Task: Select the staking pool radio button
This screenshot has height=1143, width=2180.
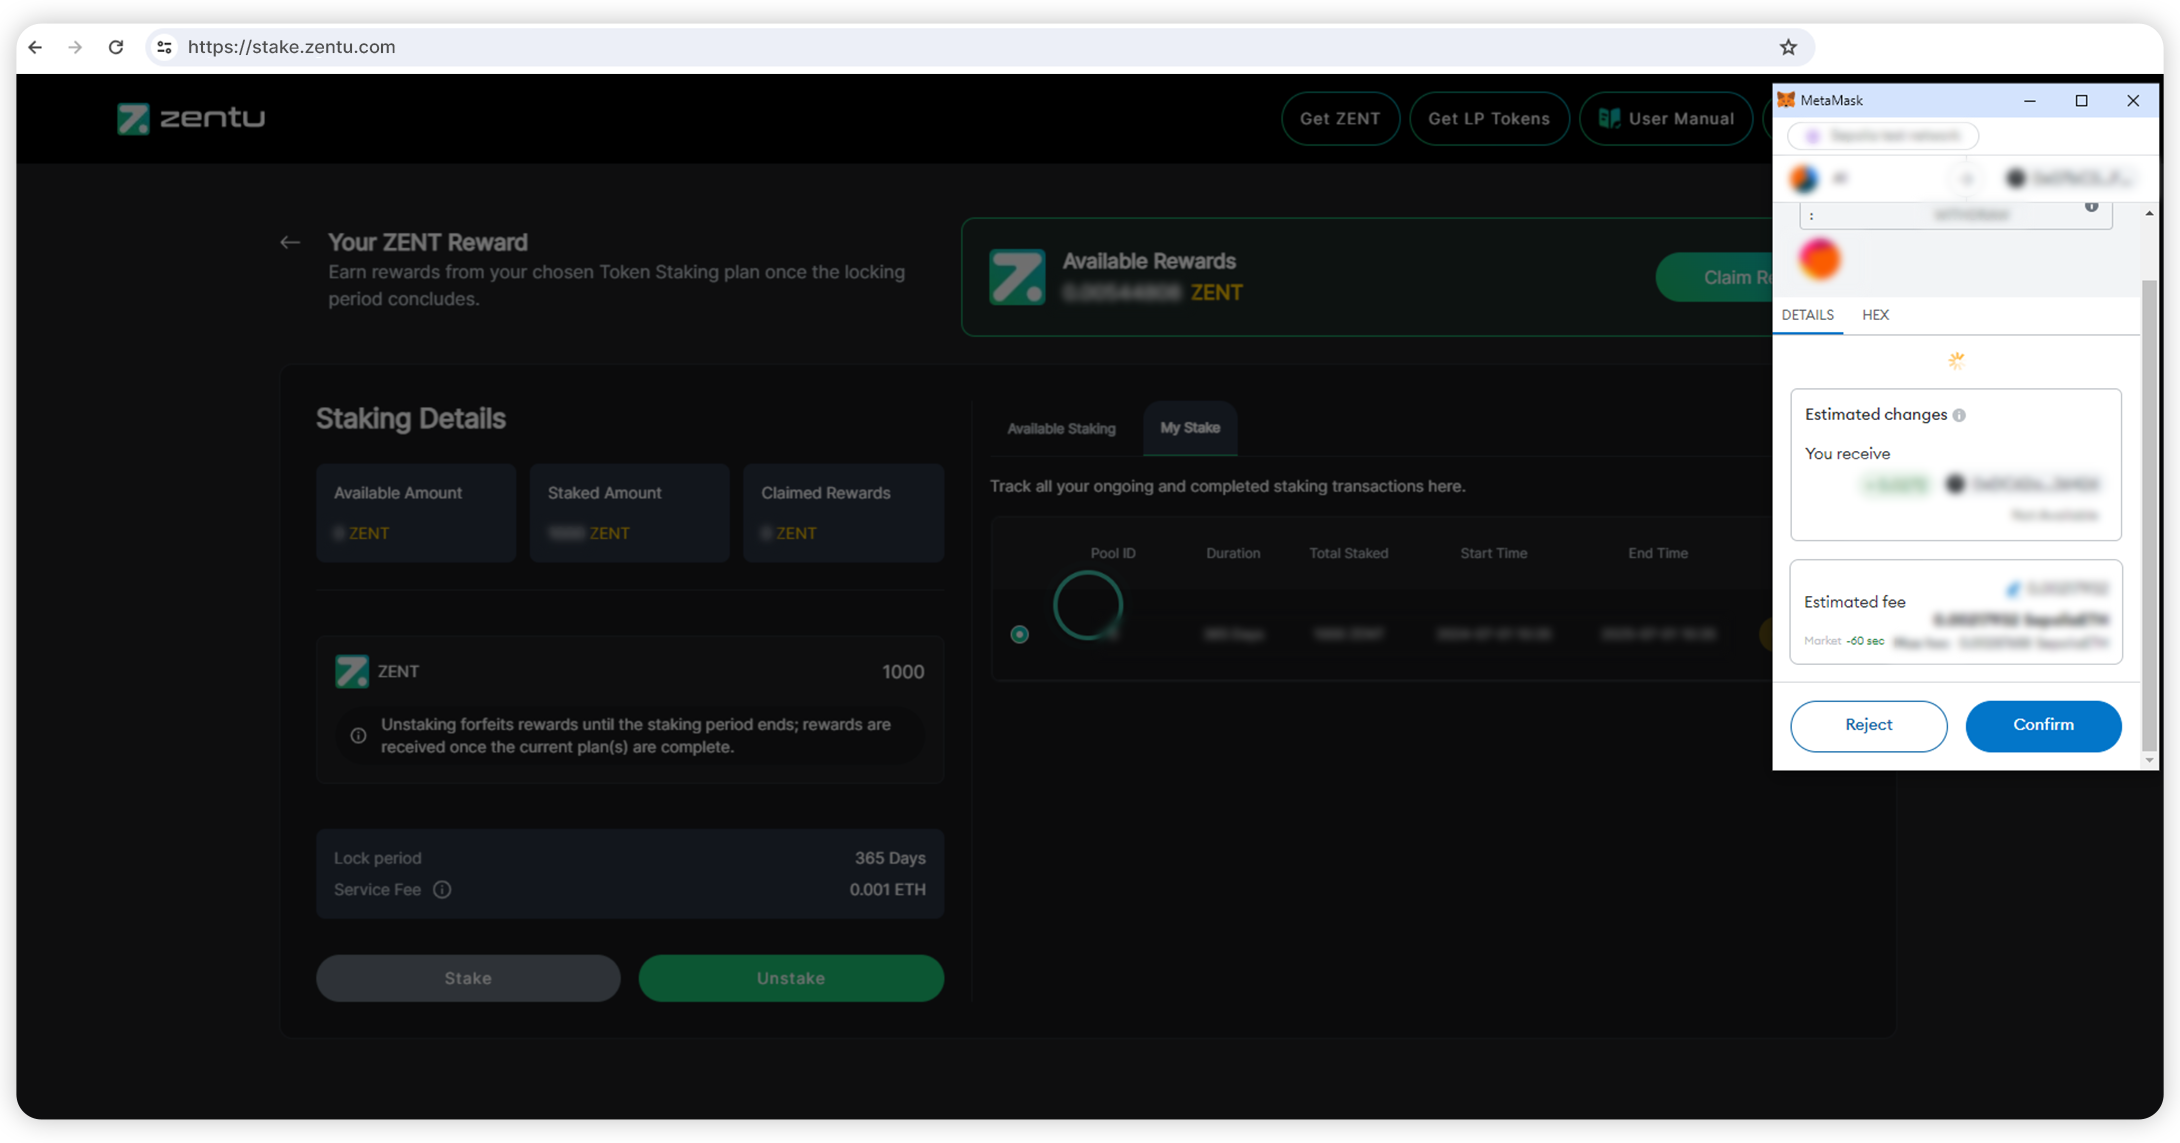Action: [x=1019, y=634]
